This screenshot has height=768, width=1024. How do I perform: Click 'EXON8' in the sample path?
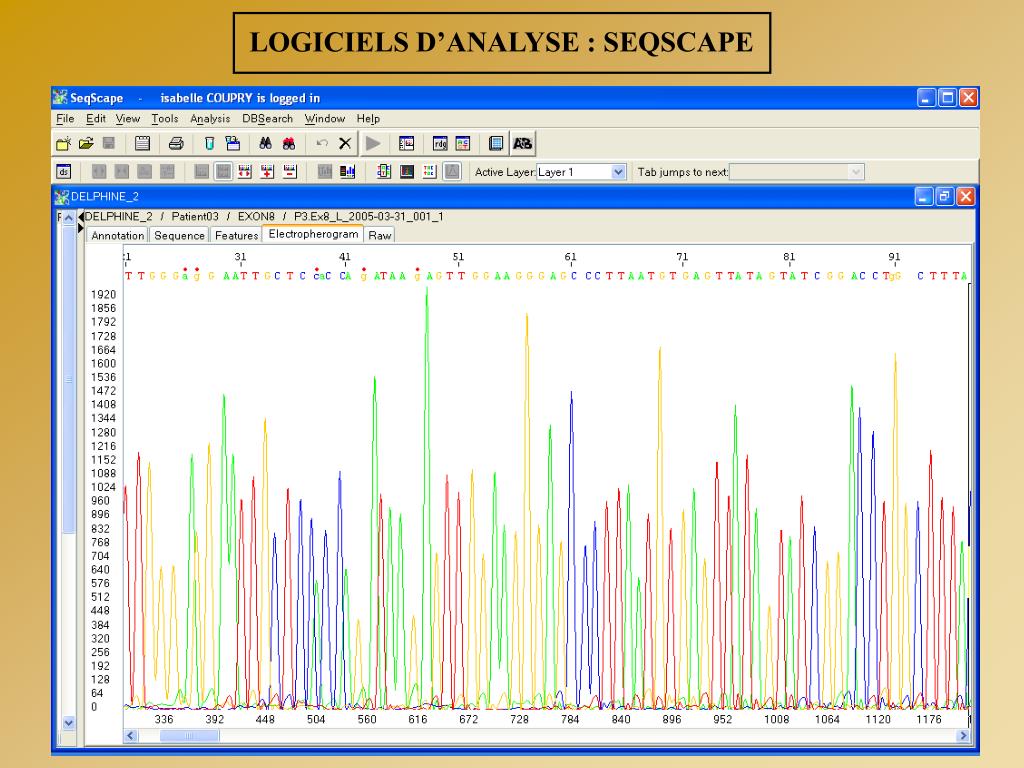[256, 216]
